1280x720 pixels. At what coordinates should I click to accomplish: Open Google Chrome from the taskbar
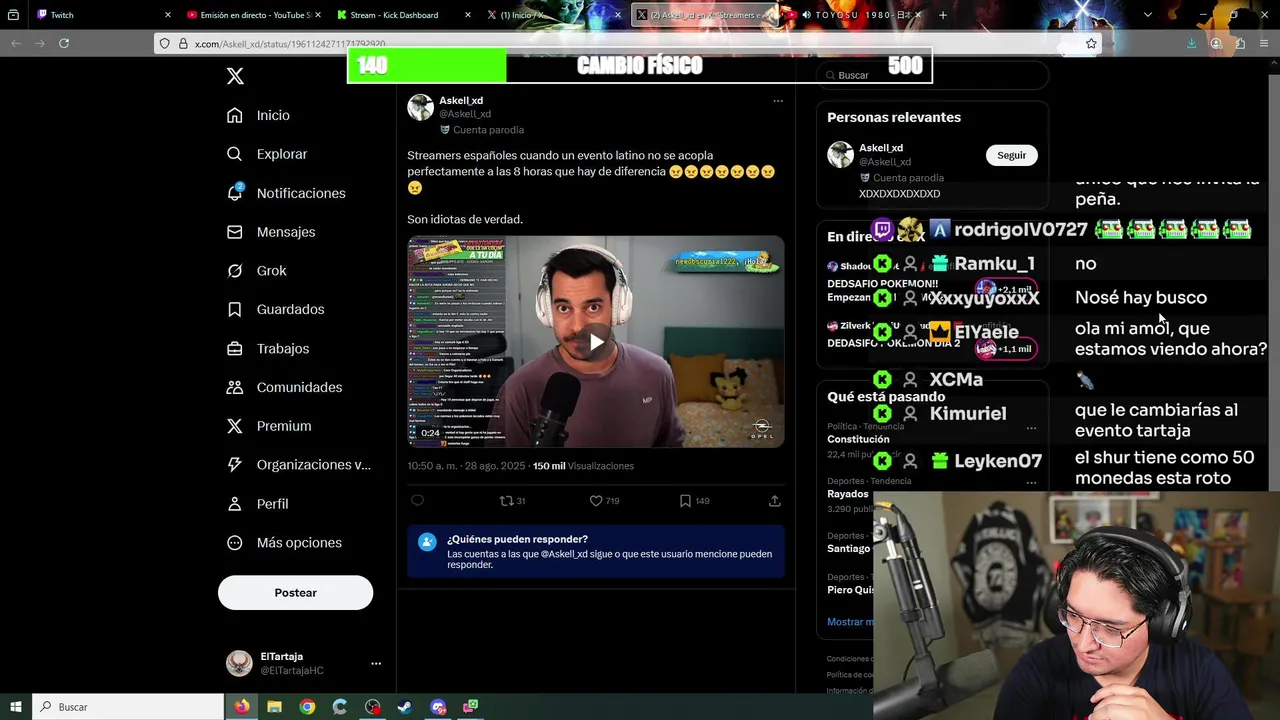307,707
